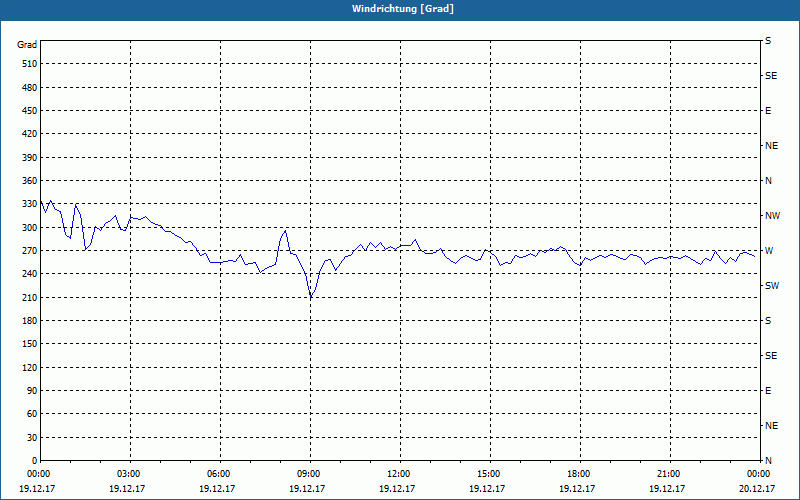Click the E compass label on the 450 gridline
Viewport: 800px width, 500px height.
point(768,111)
